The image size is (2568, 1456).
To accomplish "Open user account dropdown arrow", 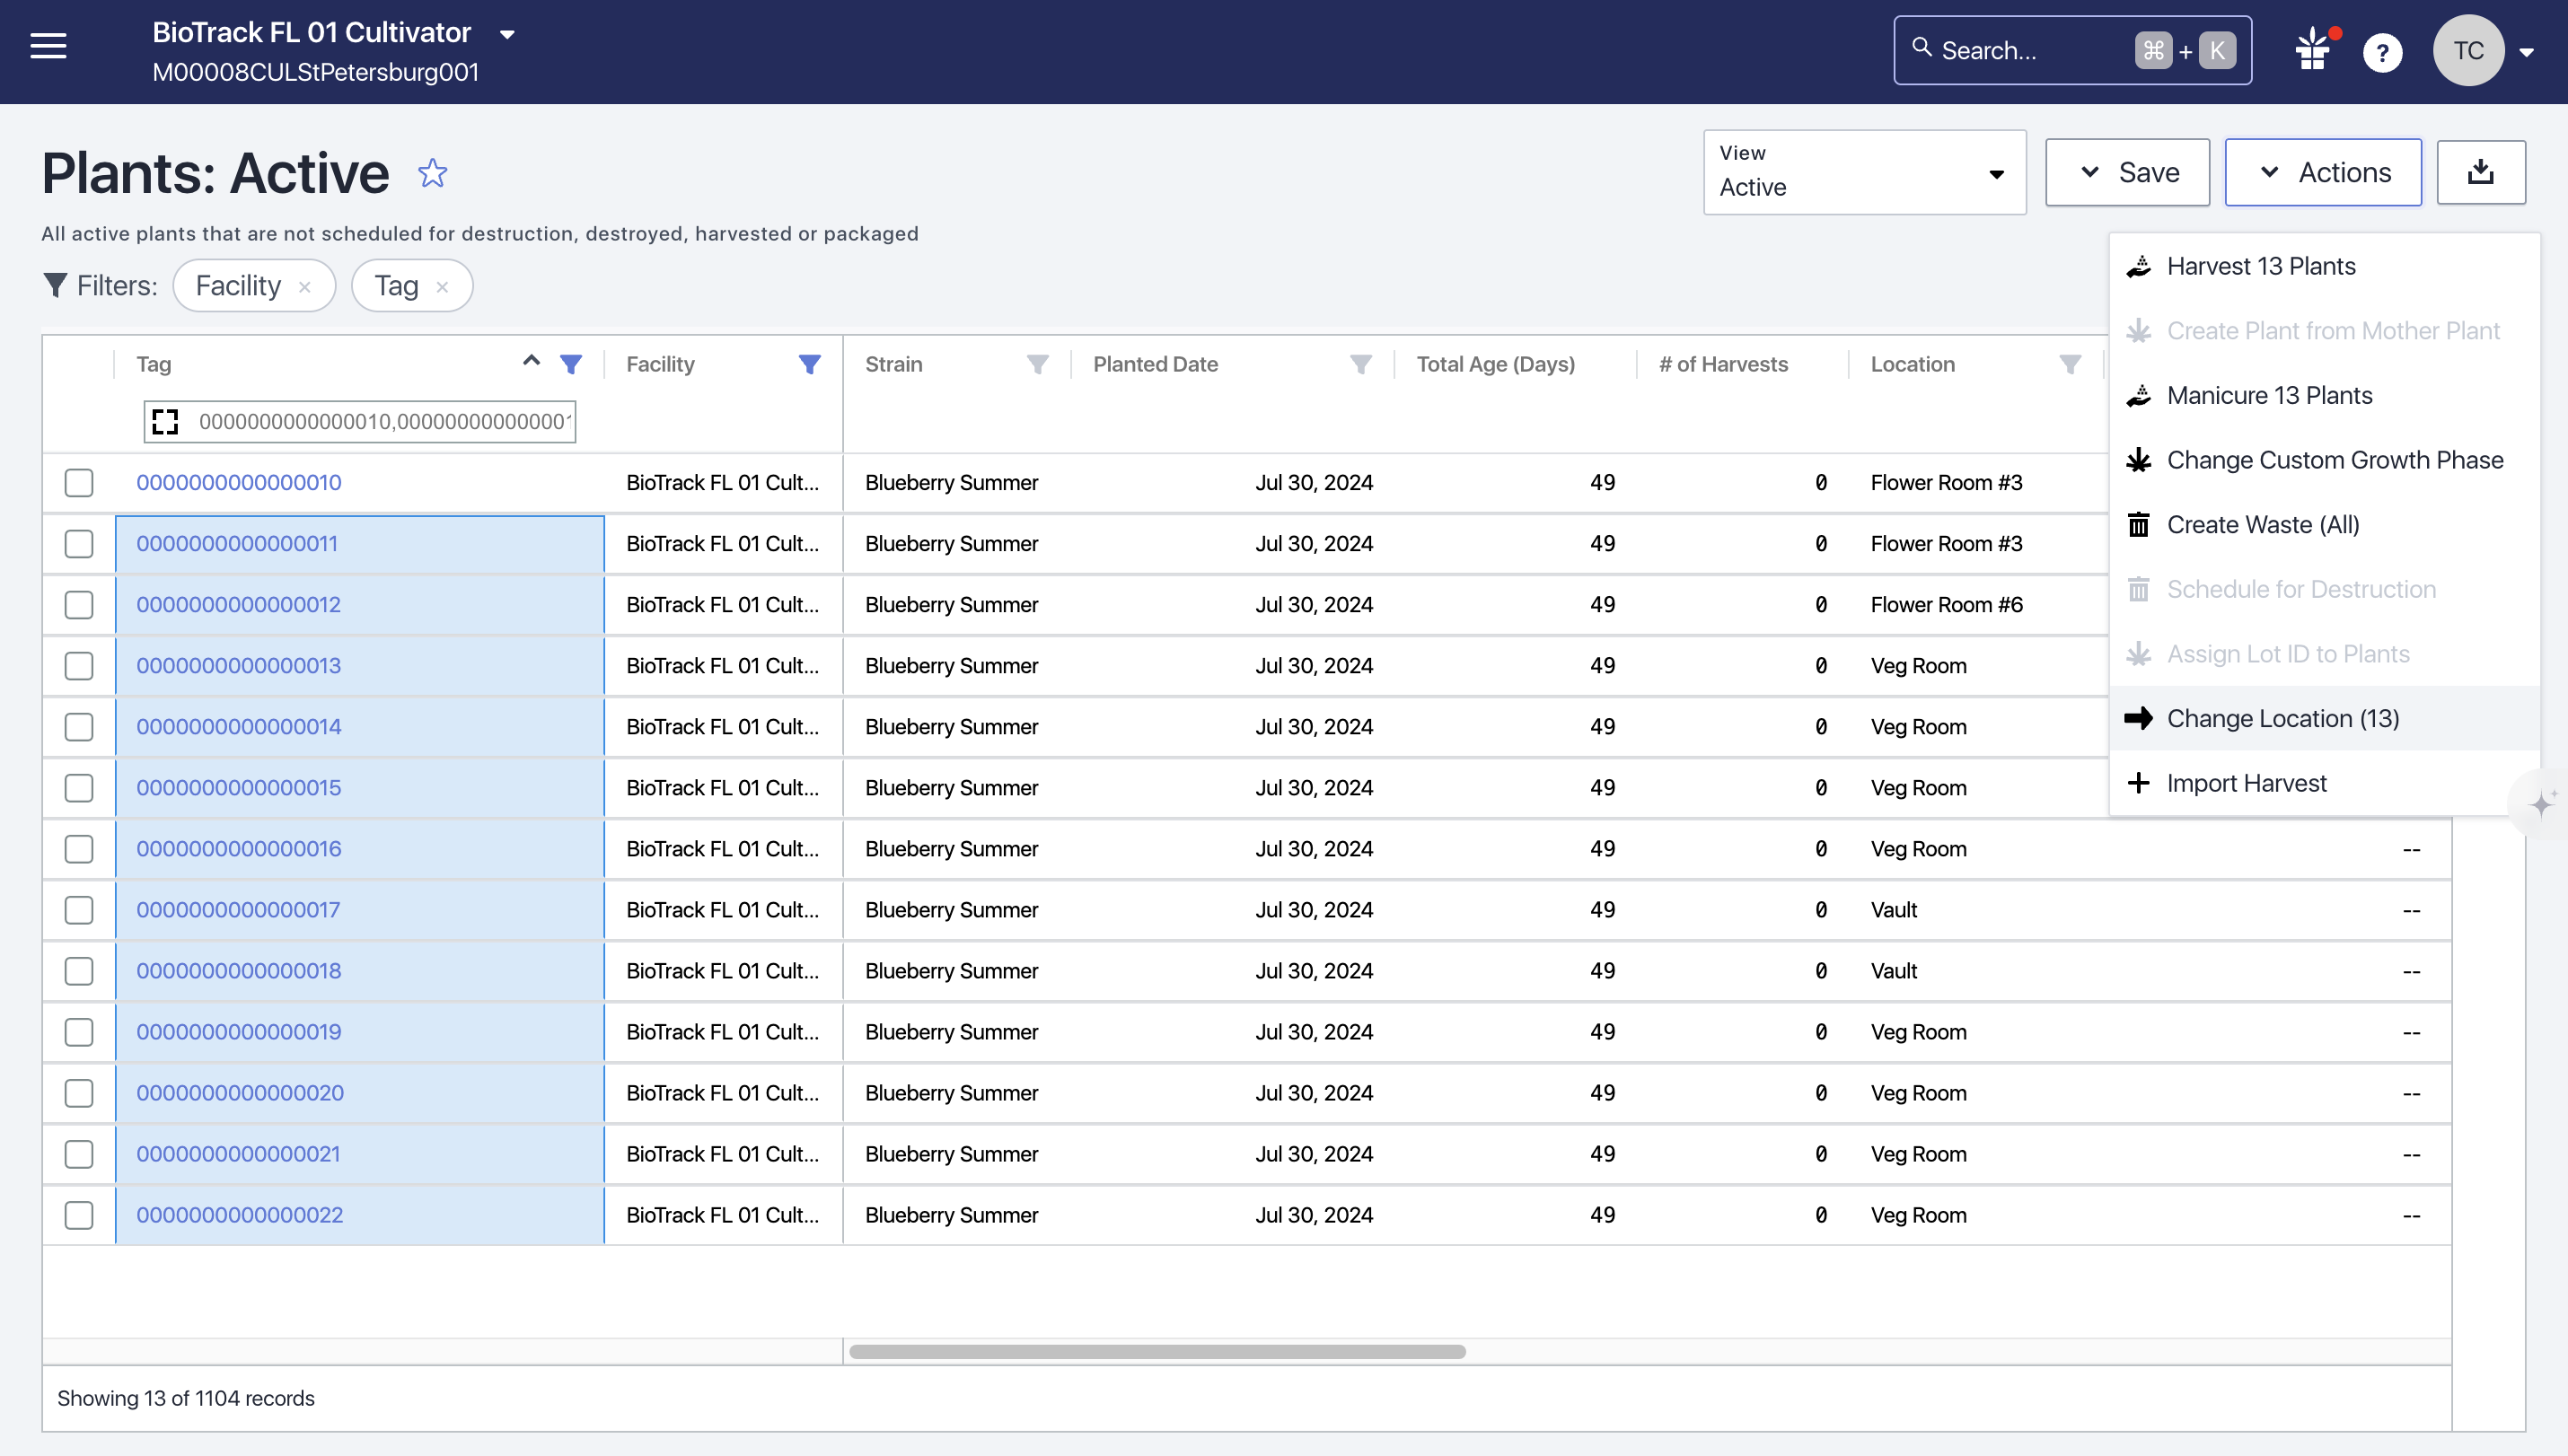I will [2527, 52].
